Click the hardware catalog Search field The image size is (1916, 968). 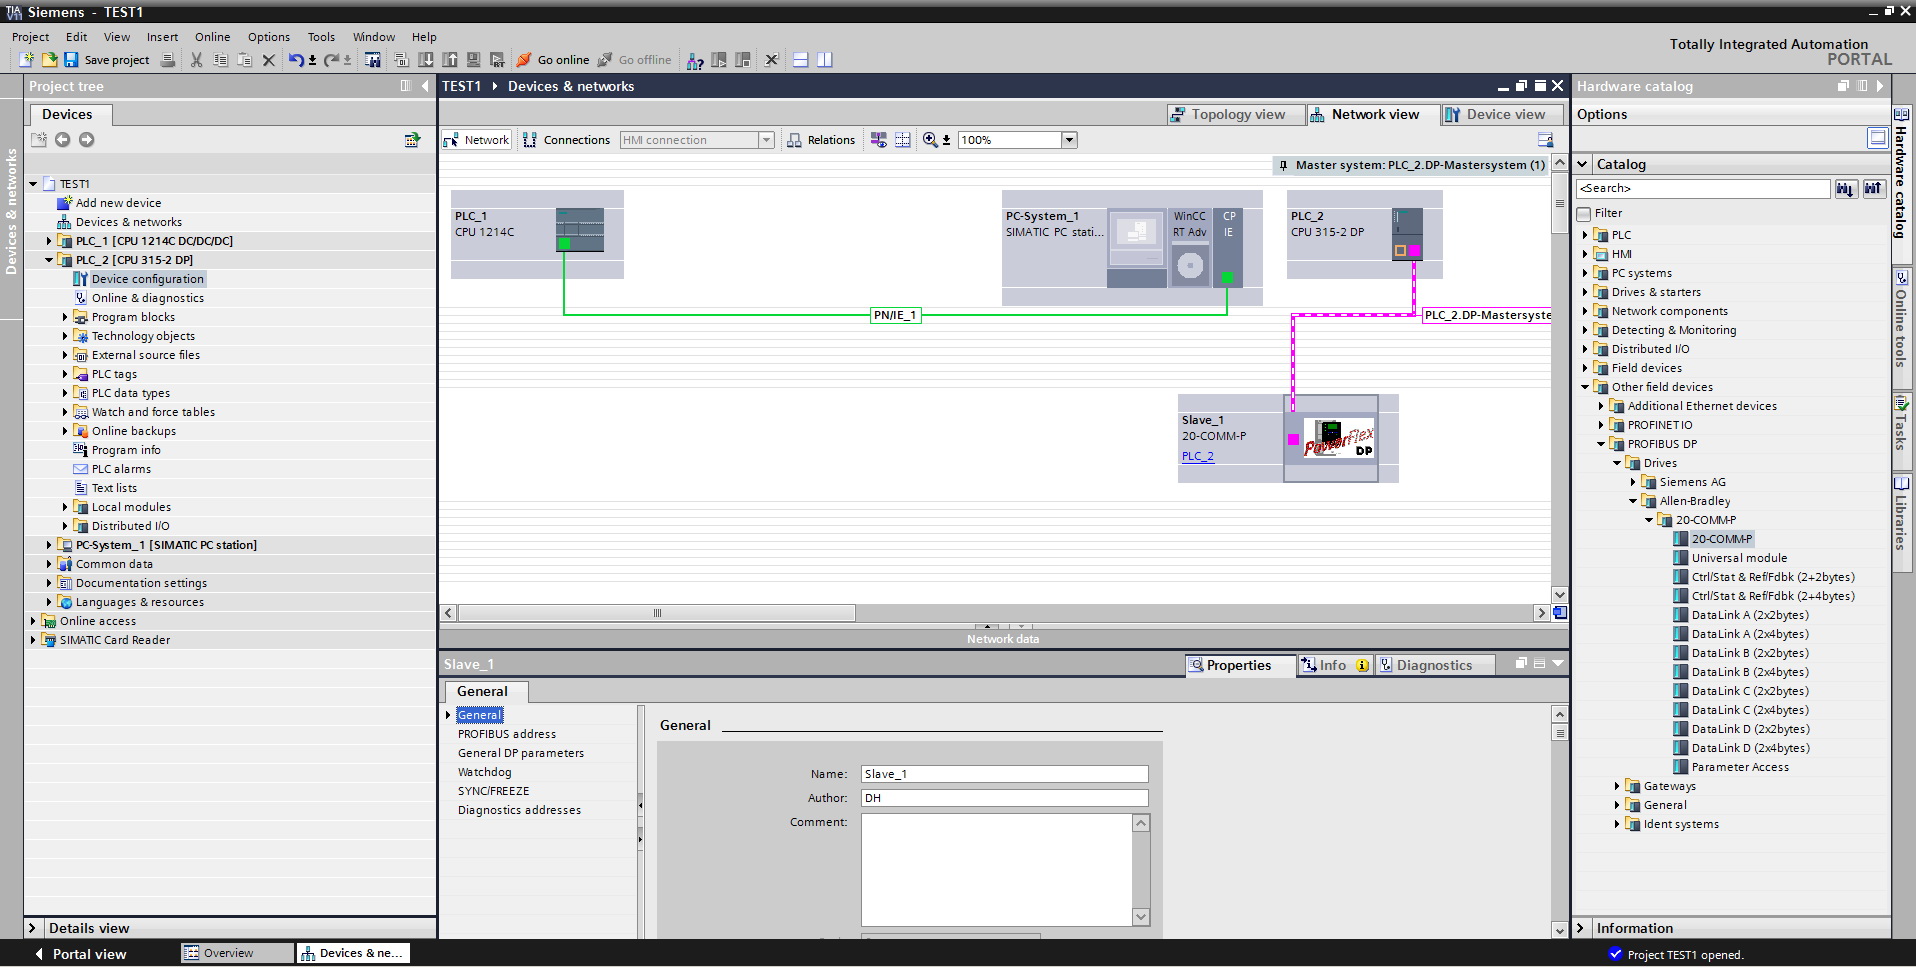coord(1703,188)
